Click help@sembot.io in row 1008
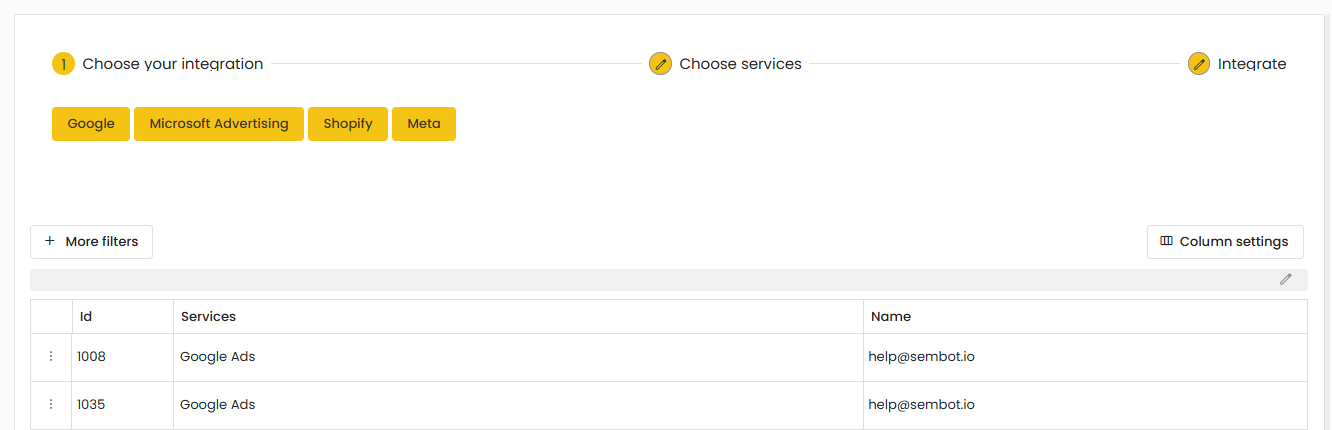This screenshot has height=430, width=1332. pyautogui.click(x=921, y=357)
